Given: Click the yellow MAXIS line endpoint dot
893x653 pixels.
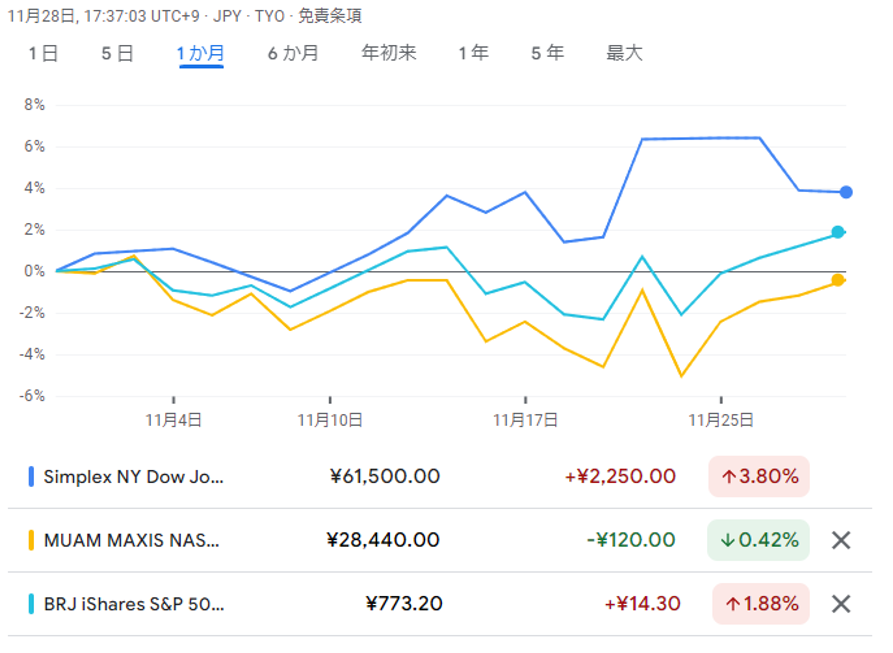Looking at the screenshot, I should pyautogui.click(x=838, y=280).
